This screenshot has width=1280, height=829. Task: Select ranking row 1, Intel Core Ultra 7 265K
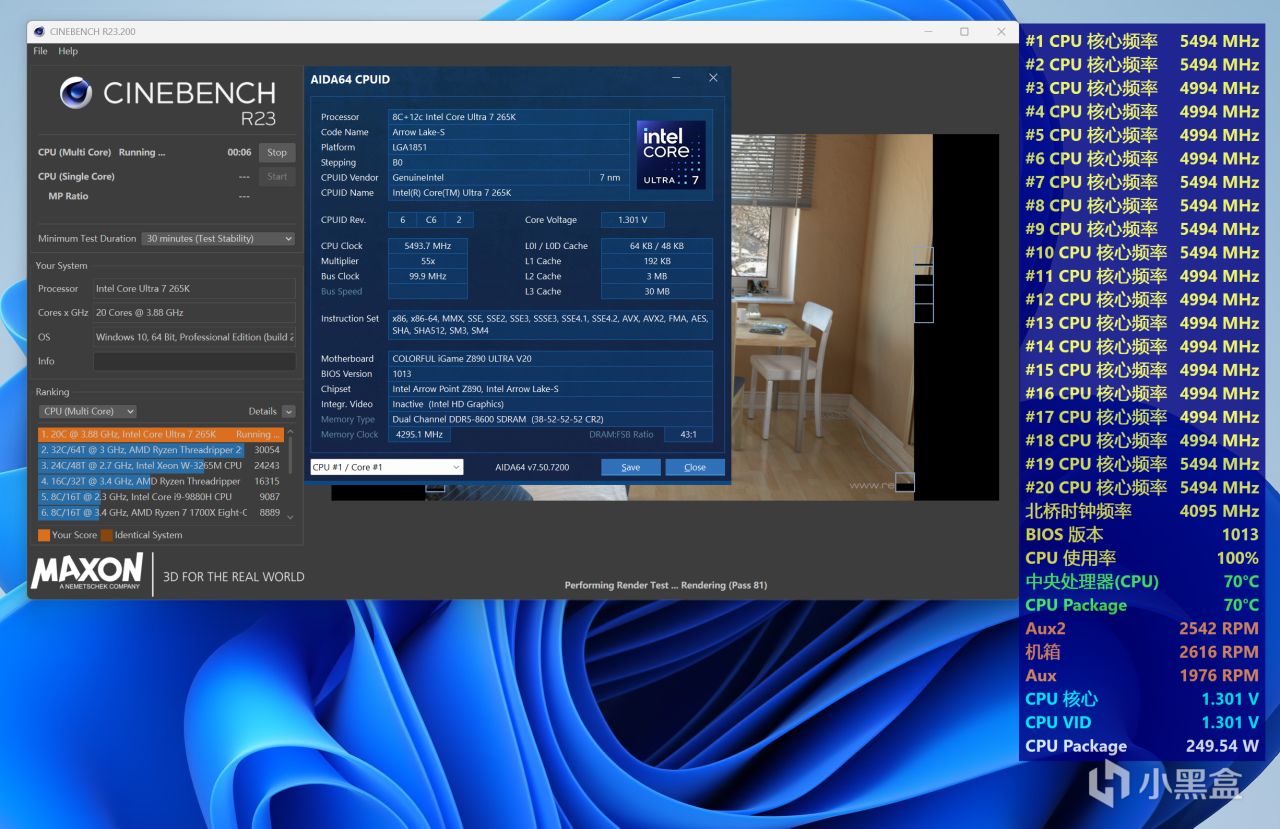161,435
